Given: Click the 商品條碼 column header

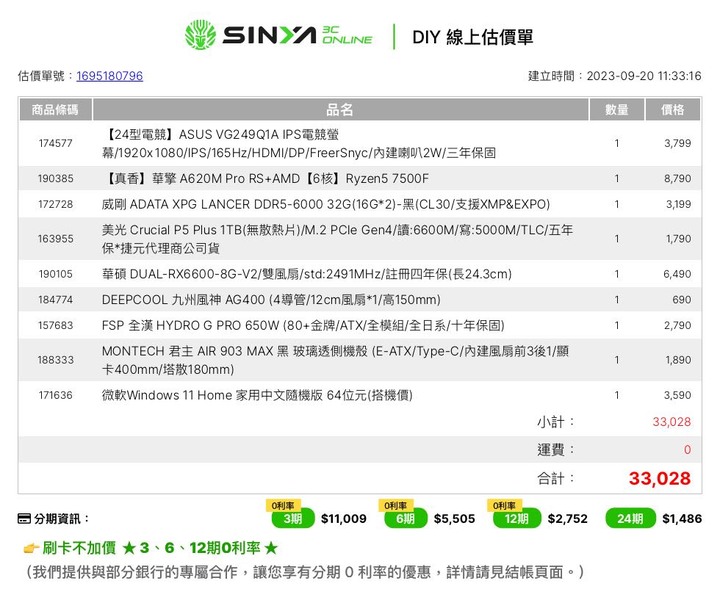Looking at the screenshot, I should 55,110.
